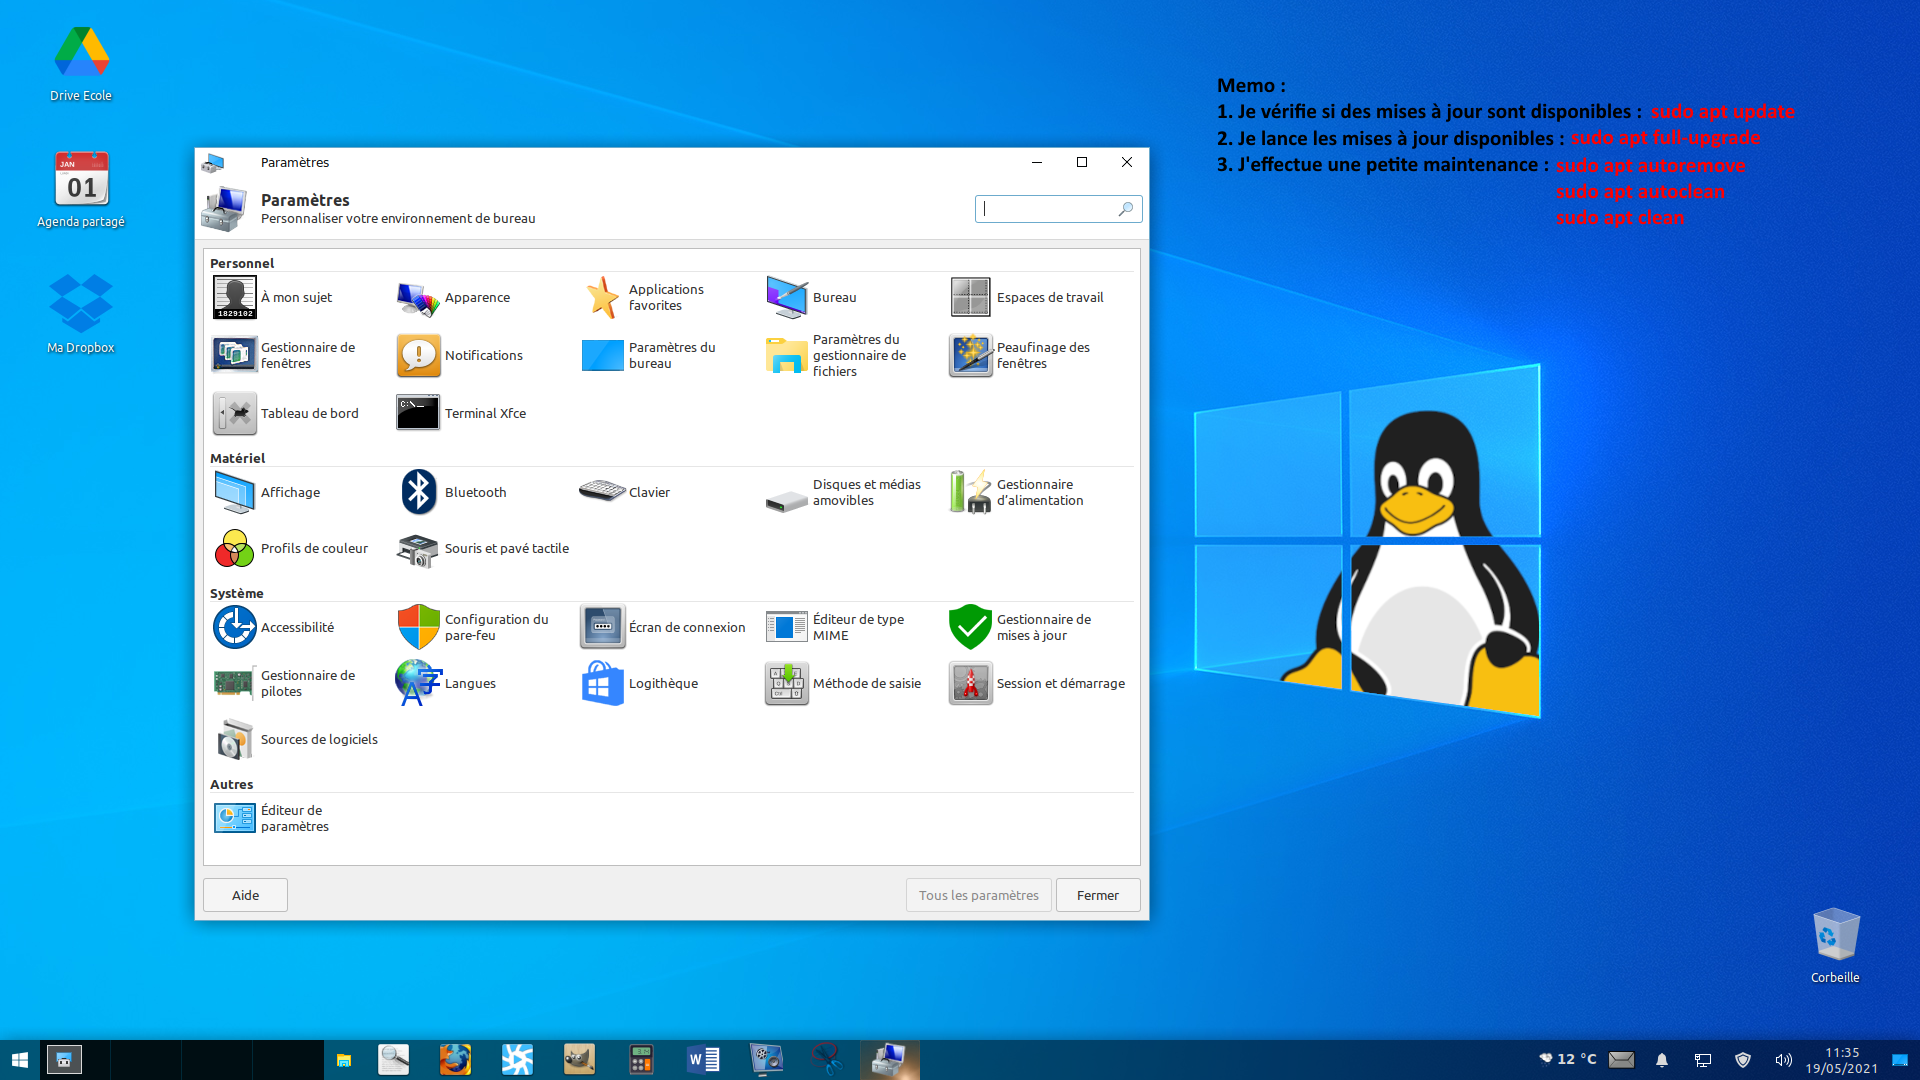Screen dimensions: 1920x1080
Task: Open Tableau de bord settings
Action: tap(286, 413)
